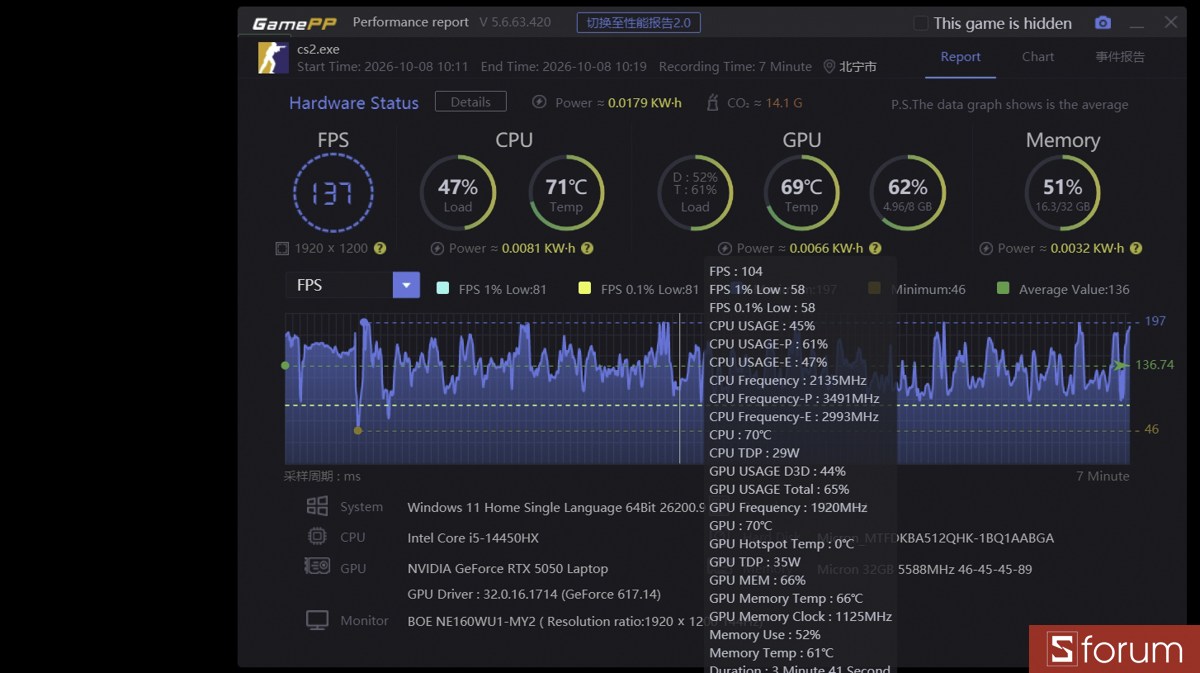Open the help icon after Memory power 0.0032 KW·h
This screenshot has height=673, width=1200.
click(1135, 248)
